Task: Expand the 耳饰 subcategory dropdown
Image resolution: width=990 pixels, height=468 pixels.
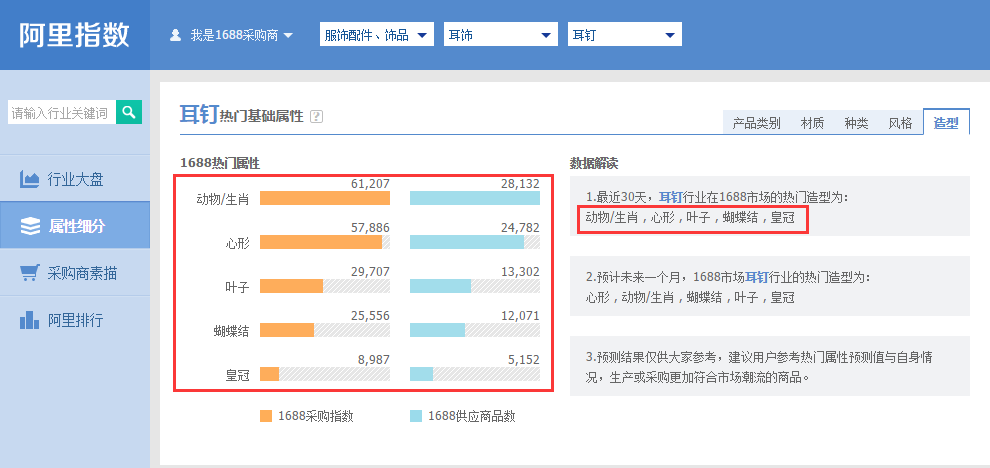Action: (501, 35)
